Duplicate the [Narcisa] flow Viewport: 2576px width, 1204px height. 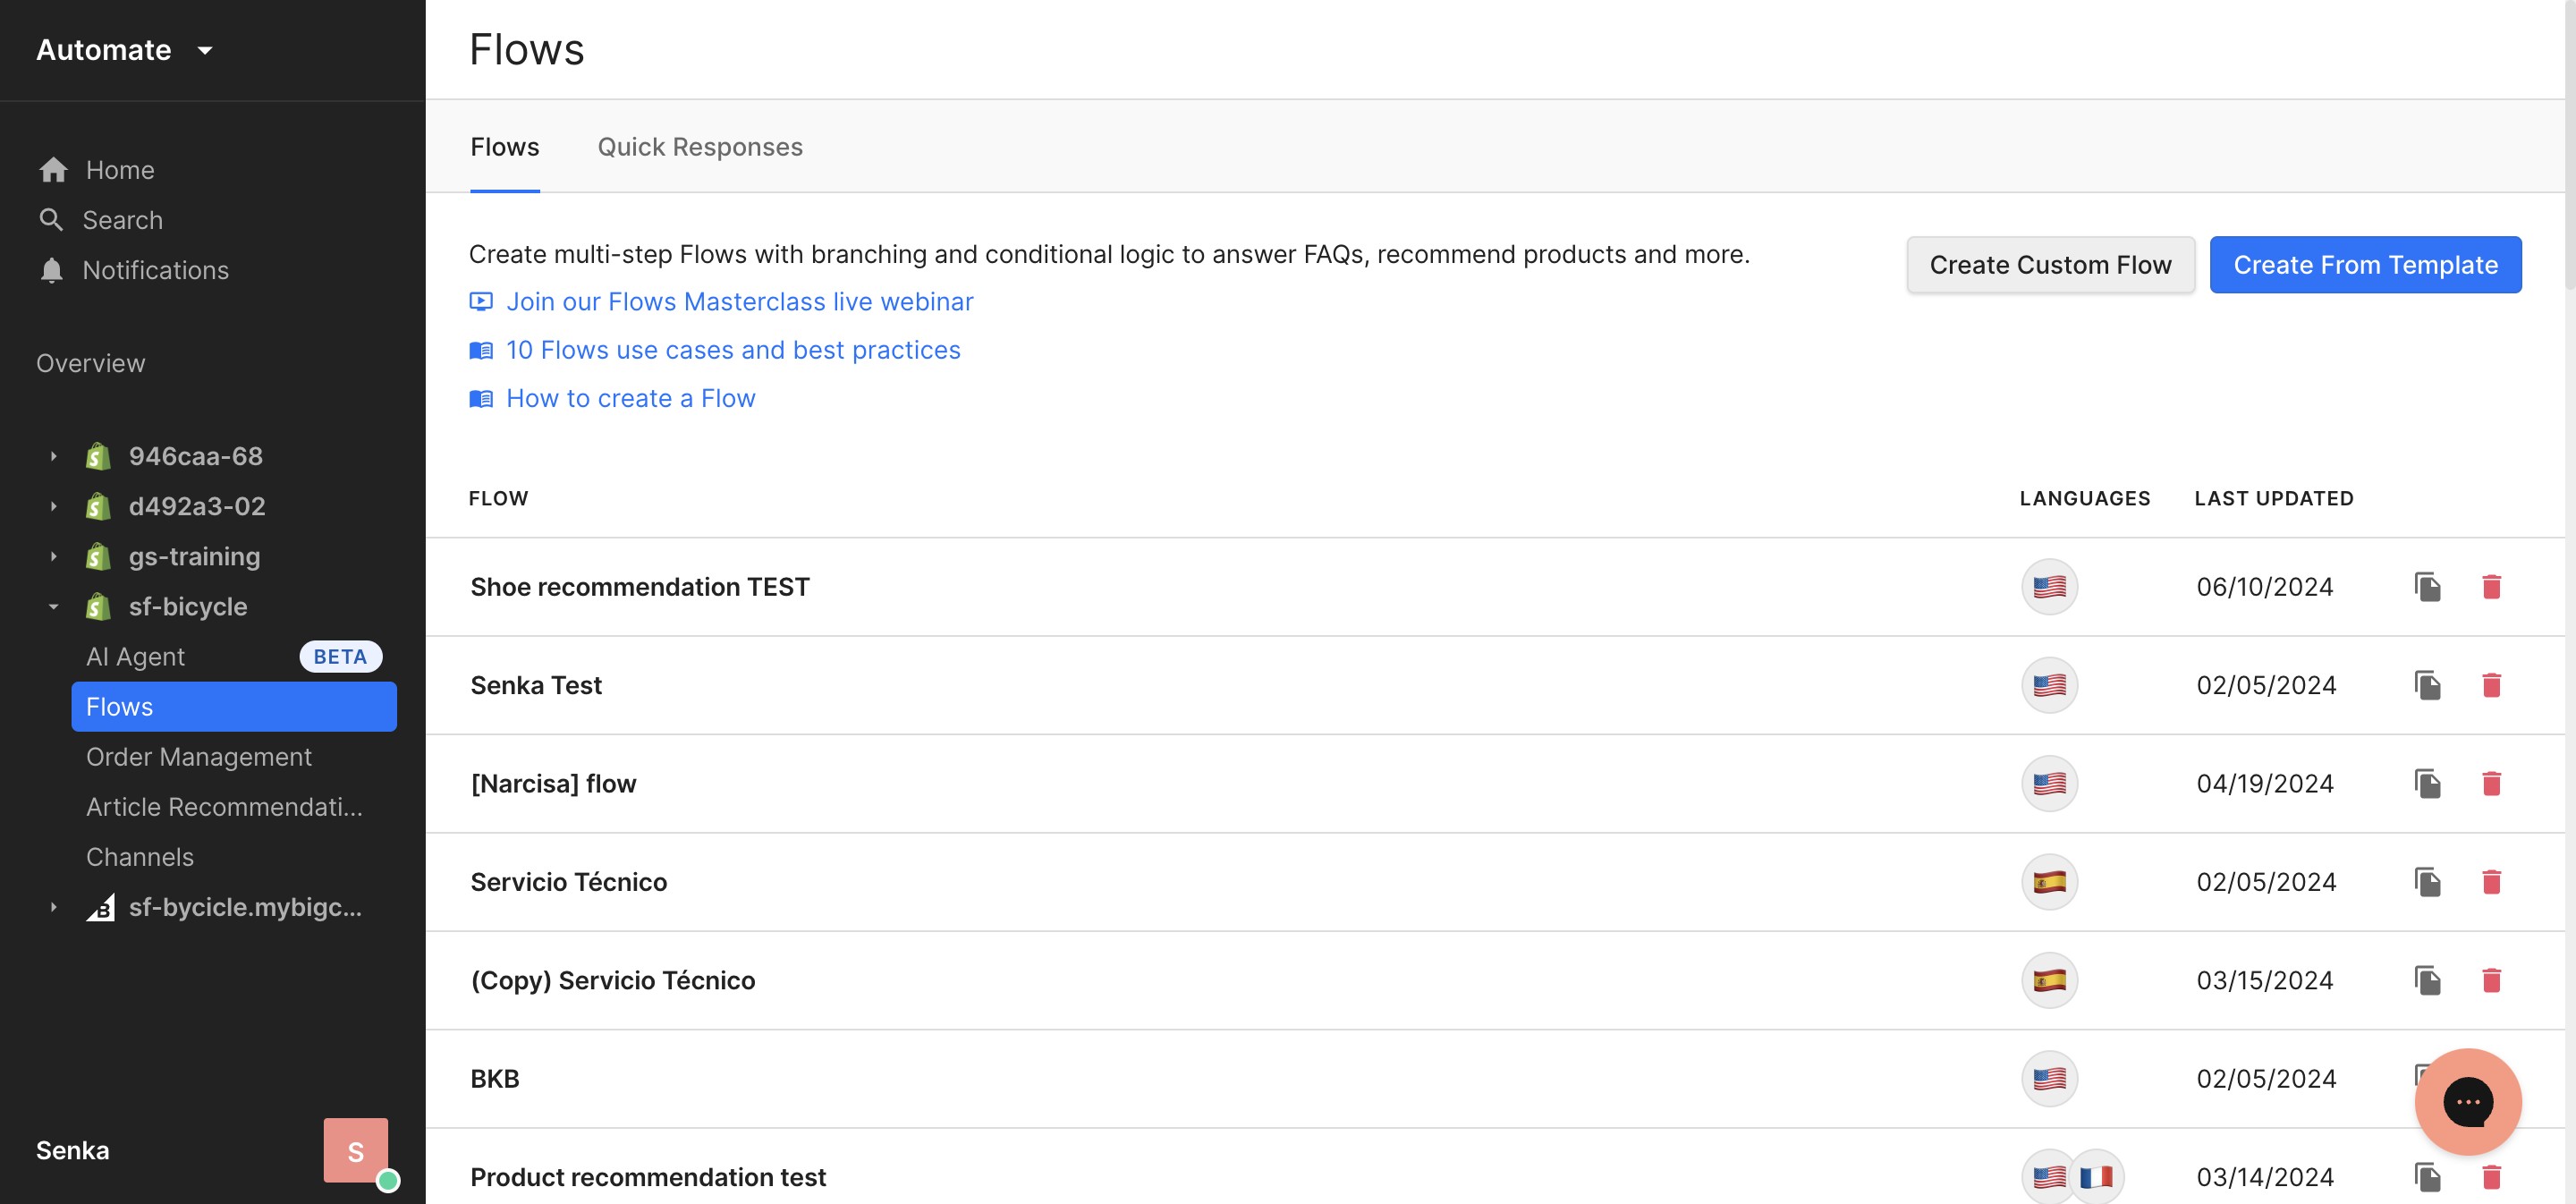[x=2427, y=783]
